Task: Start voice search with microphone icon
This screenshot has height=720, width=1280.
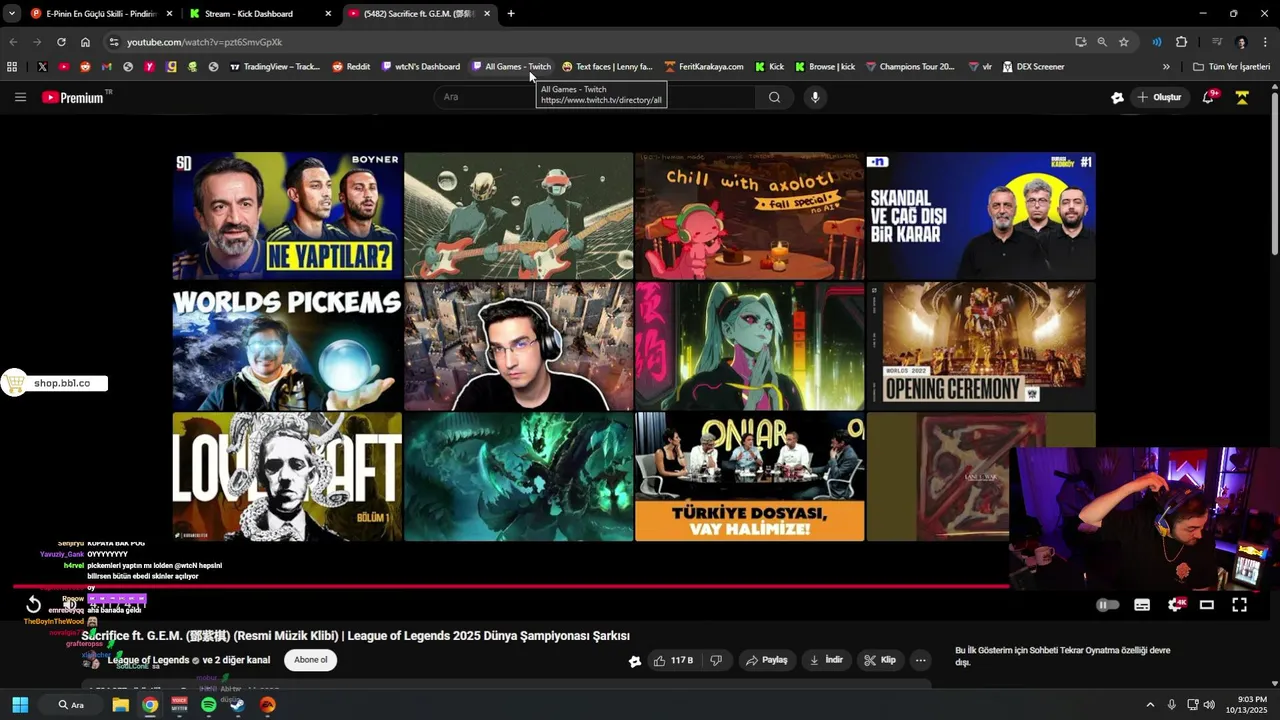Action: pyautogui.click(x=815, y=97)
